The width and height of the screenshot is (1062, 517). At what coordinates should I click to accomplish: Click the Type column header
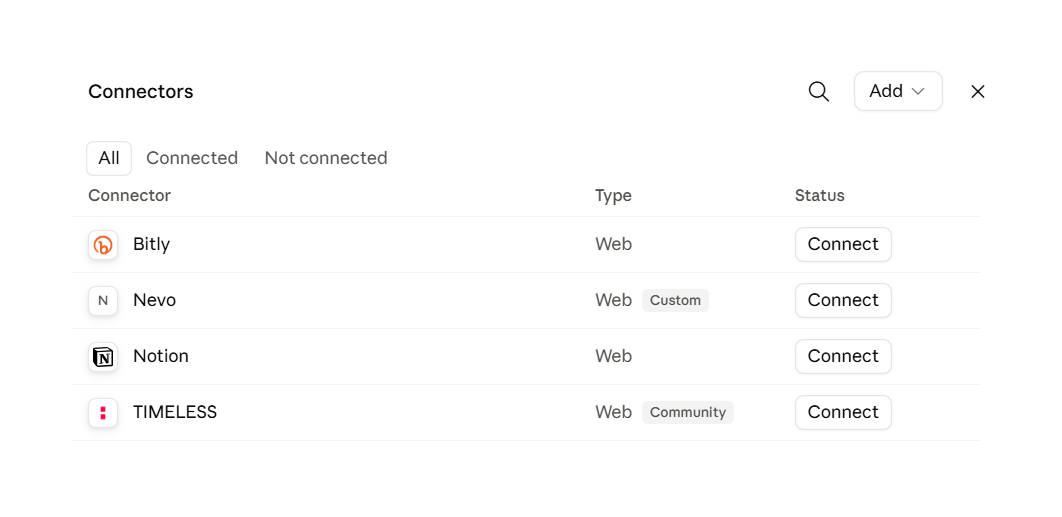(613, 196)
